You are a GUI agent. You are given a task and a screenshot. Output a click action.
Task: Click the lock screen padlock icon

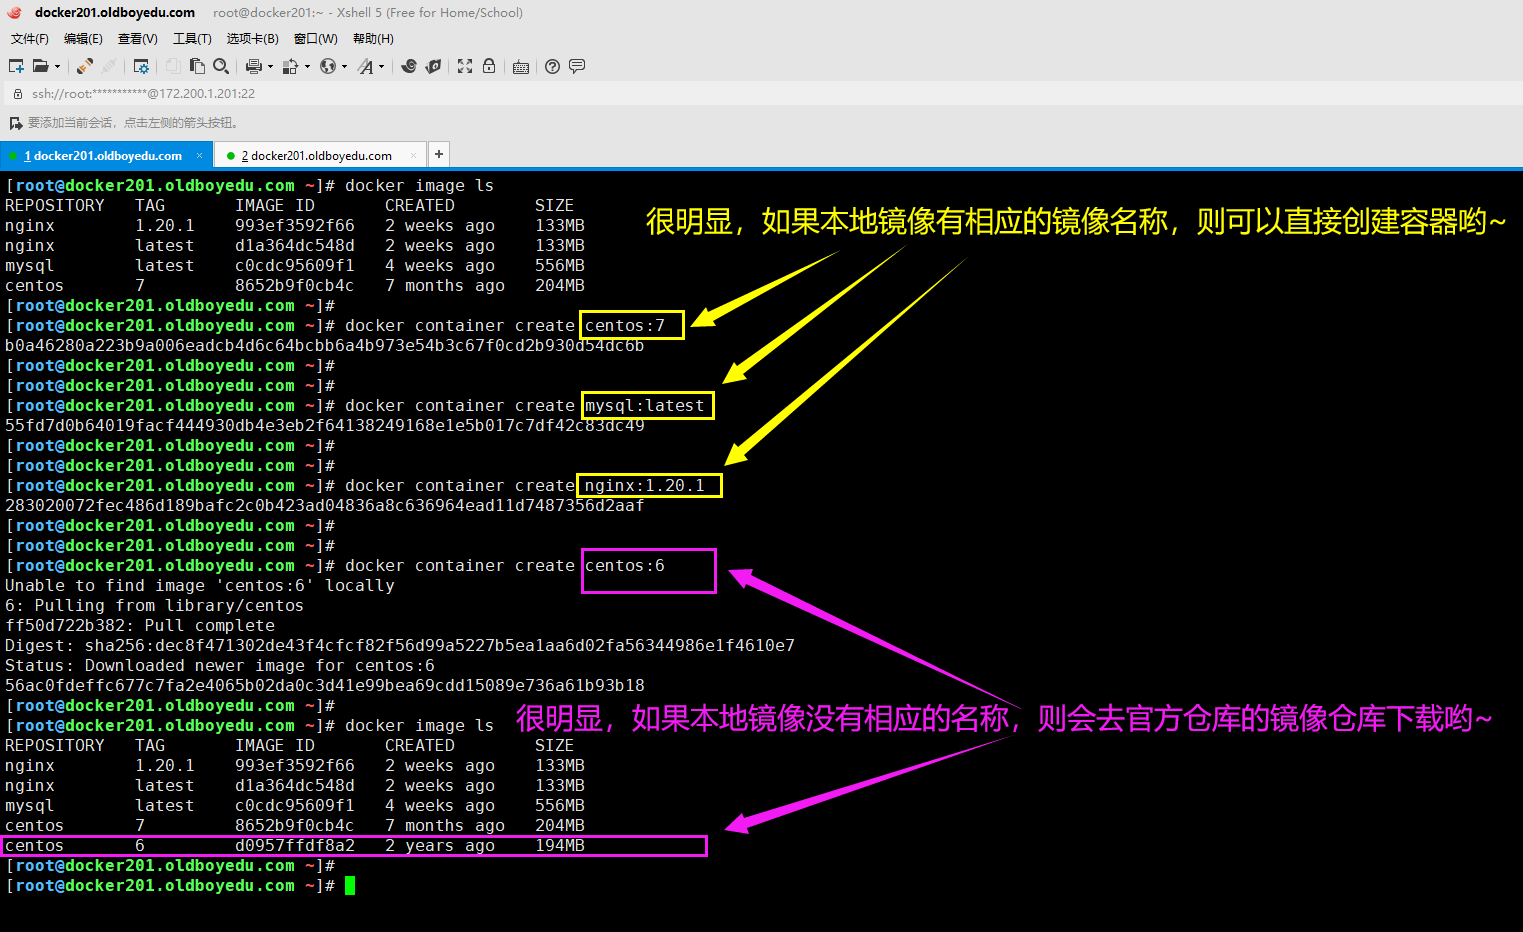coord(489,66)
